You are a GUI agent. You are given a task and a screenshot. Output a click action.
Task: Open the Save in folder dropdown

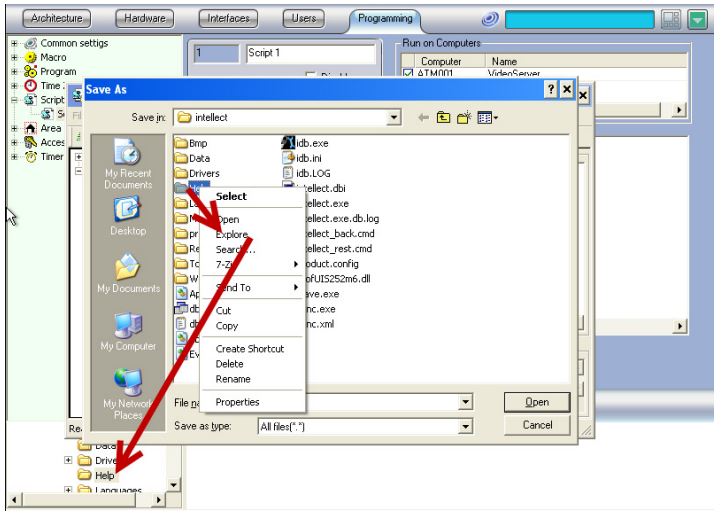coord(394,118)
